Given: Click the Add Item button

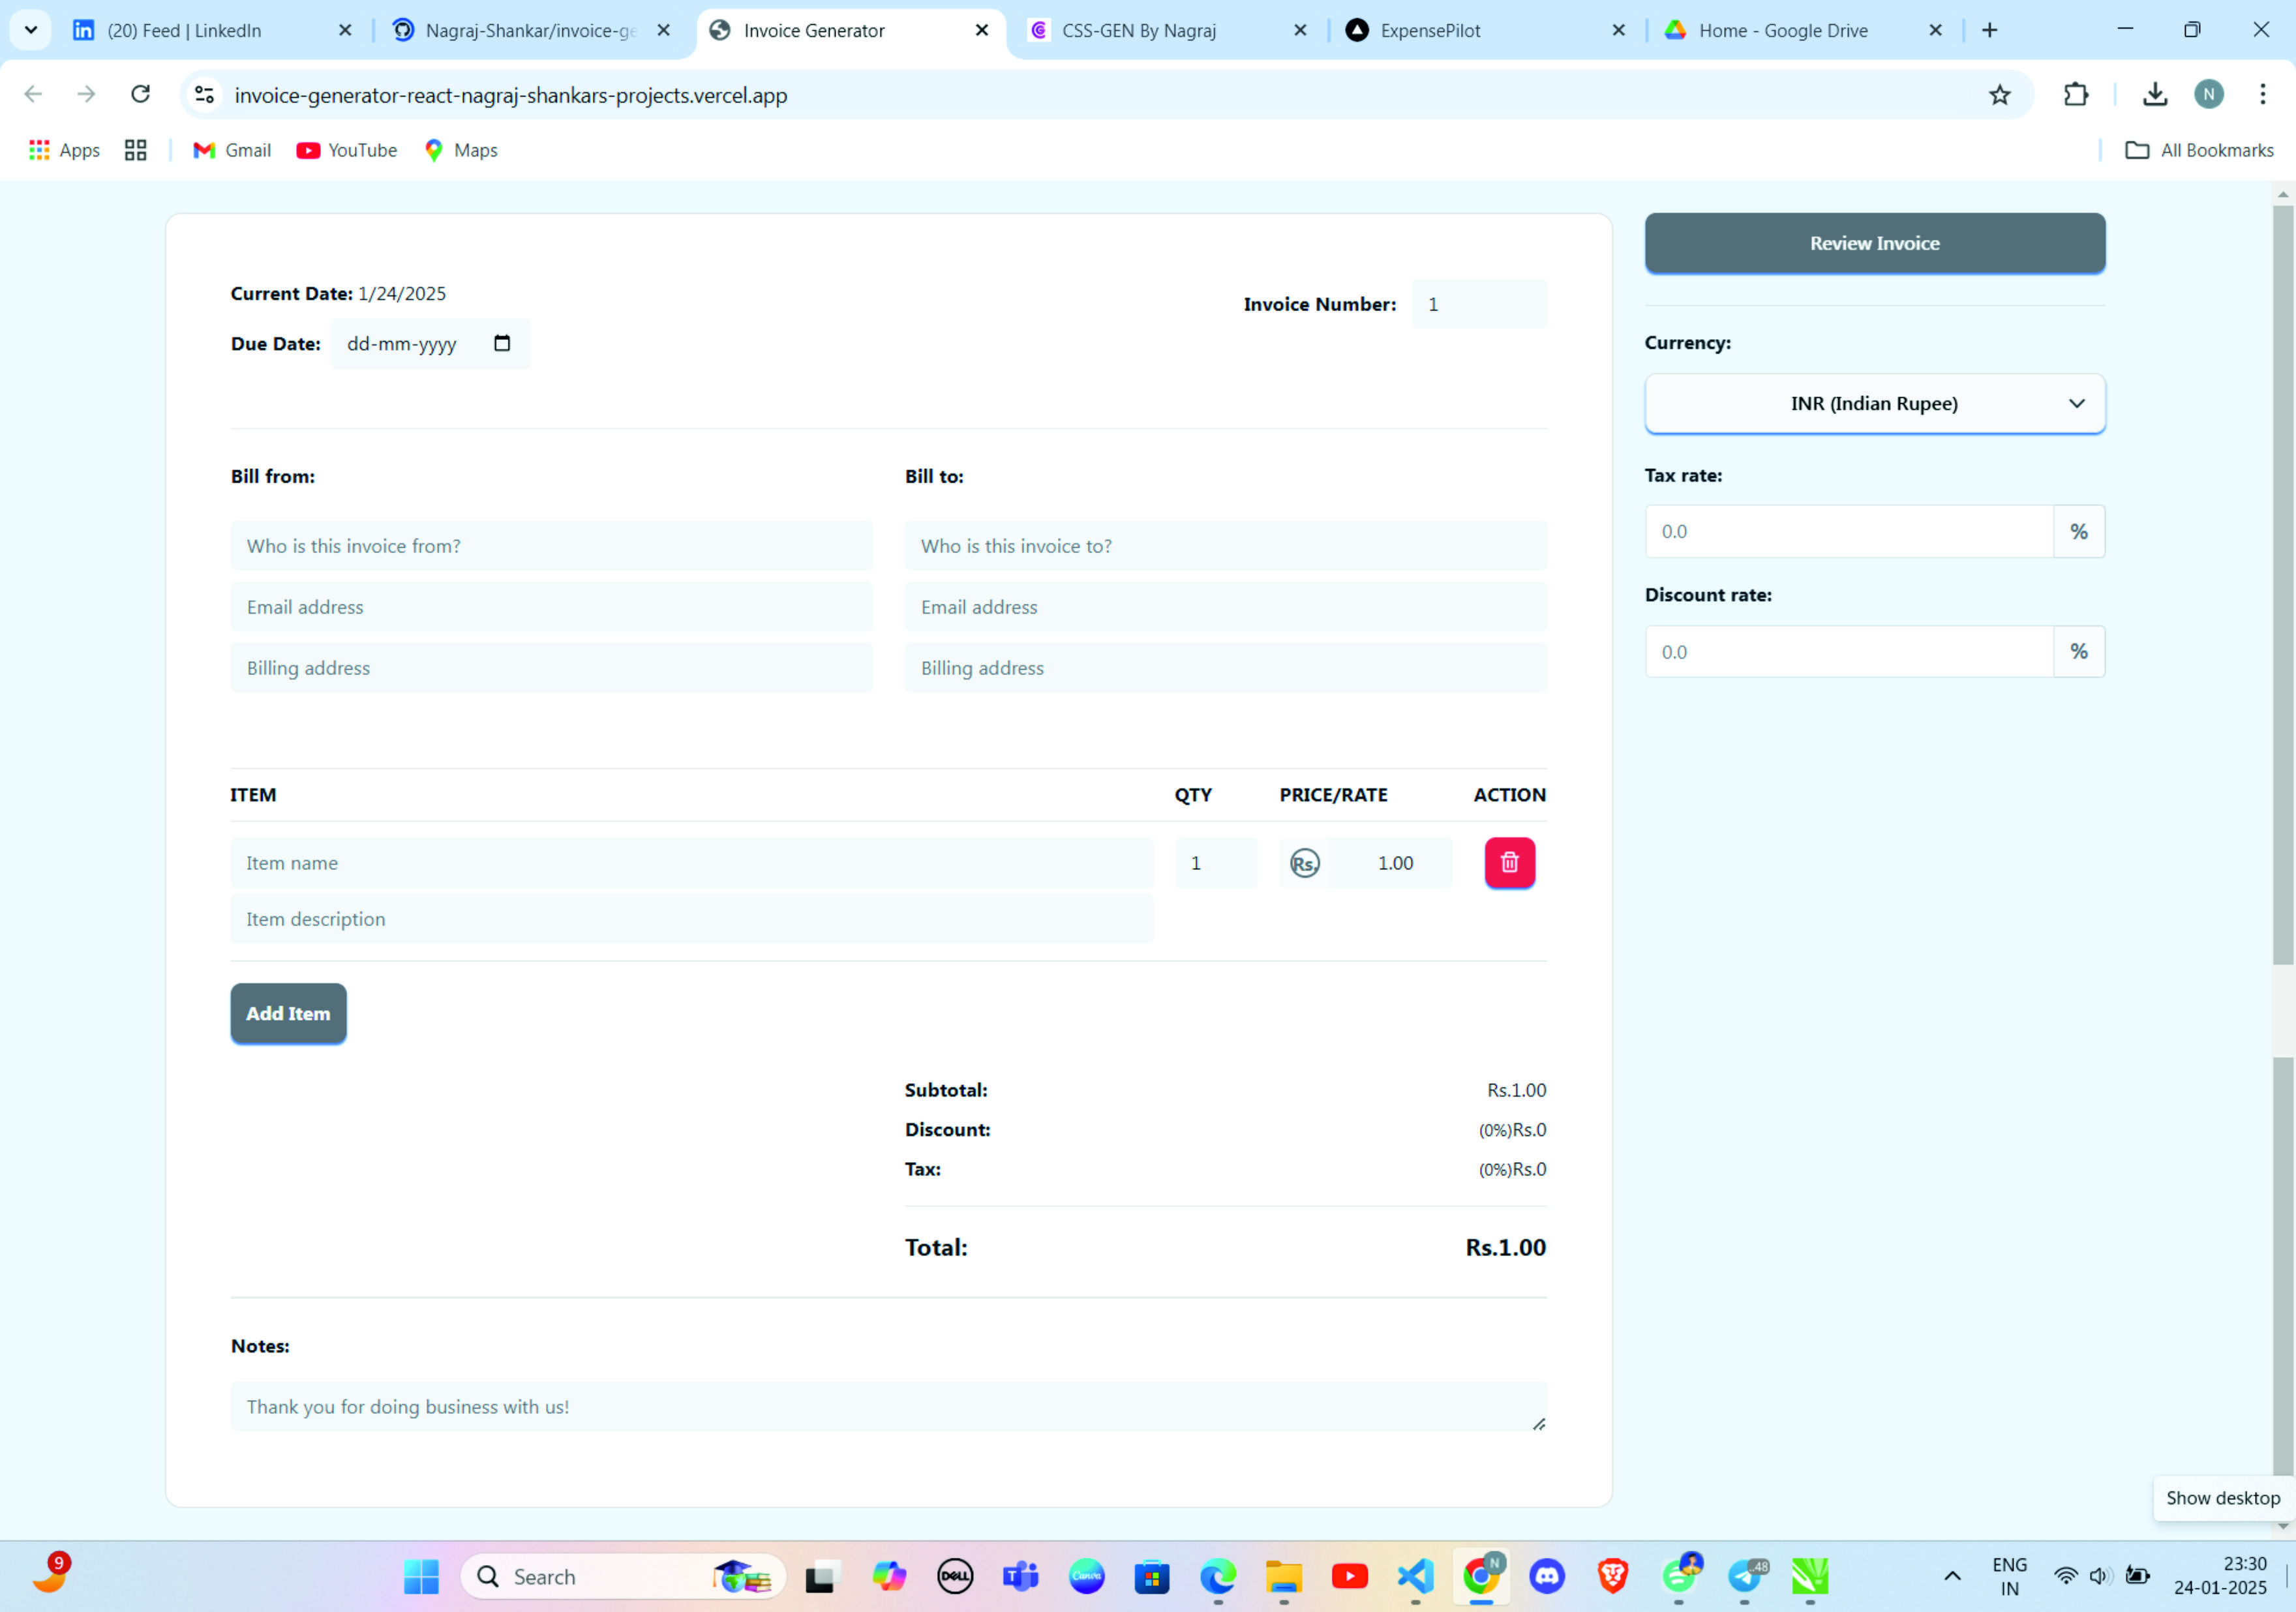Looking at the screenshot, I should point(288,1013).
